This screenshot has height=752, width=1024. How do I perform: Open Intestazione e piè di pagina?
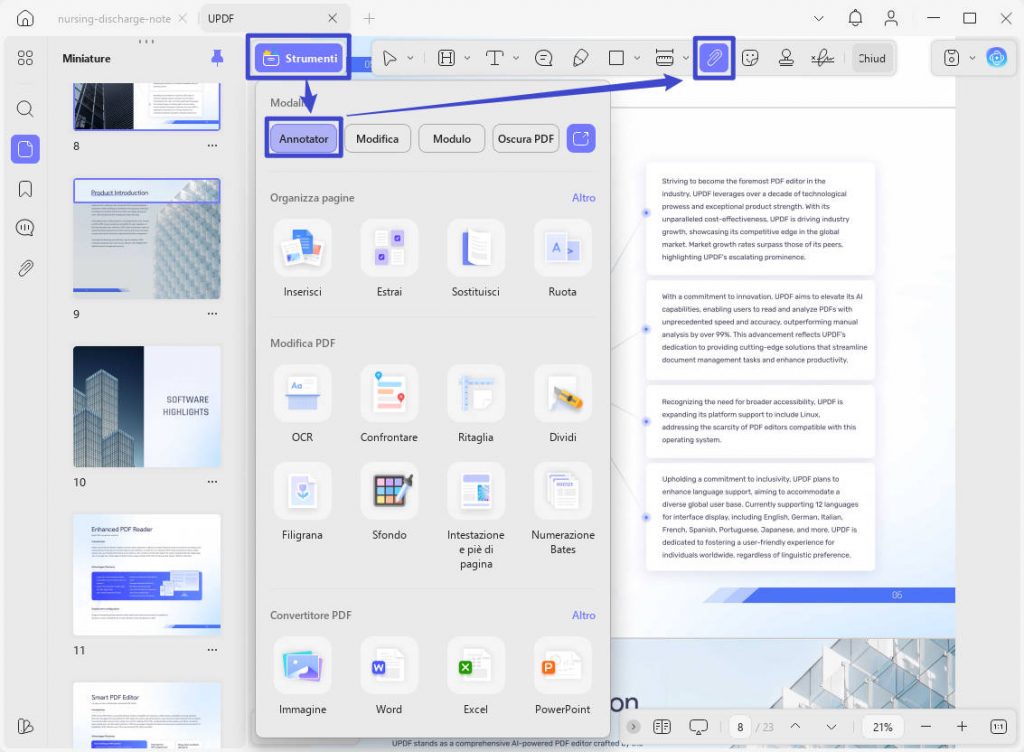coord(475,516)
